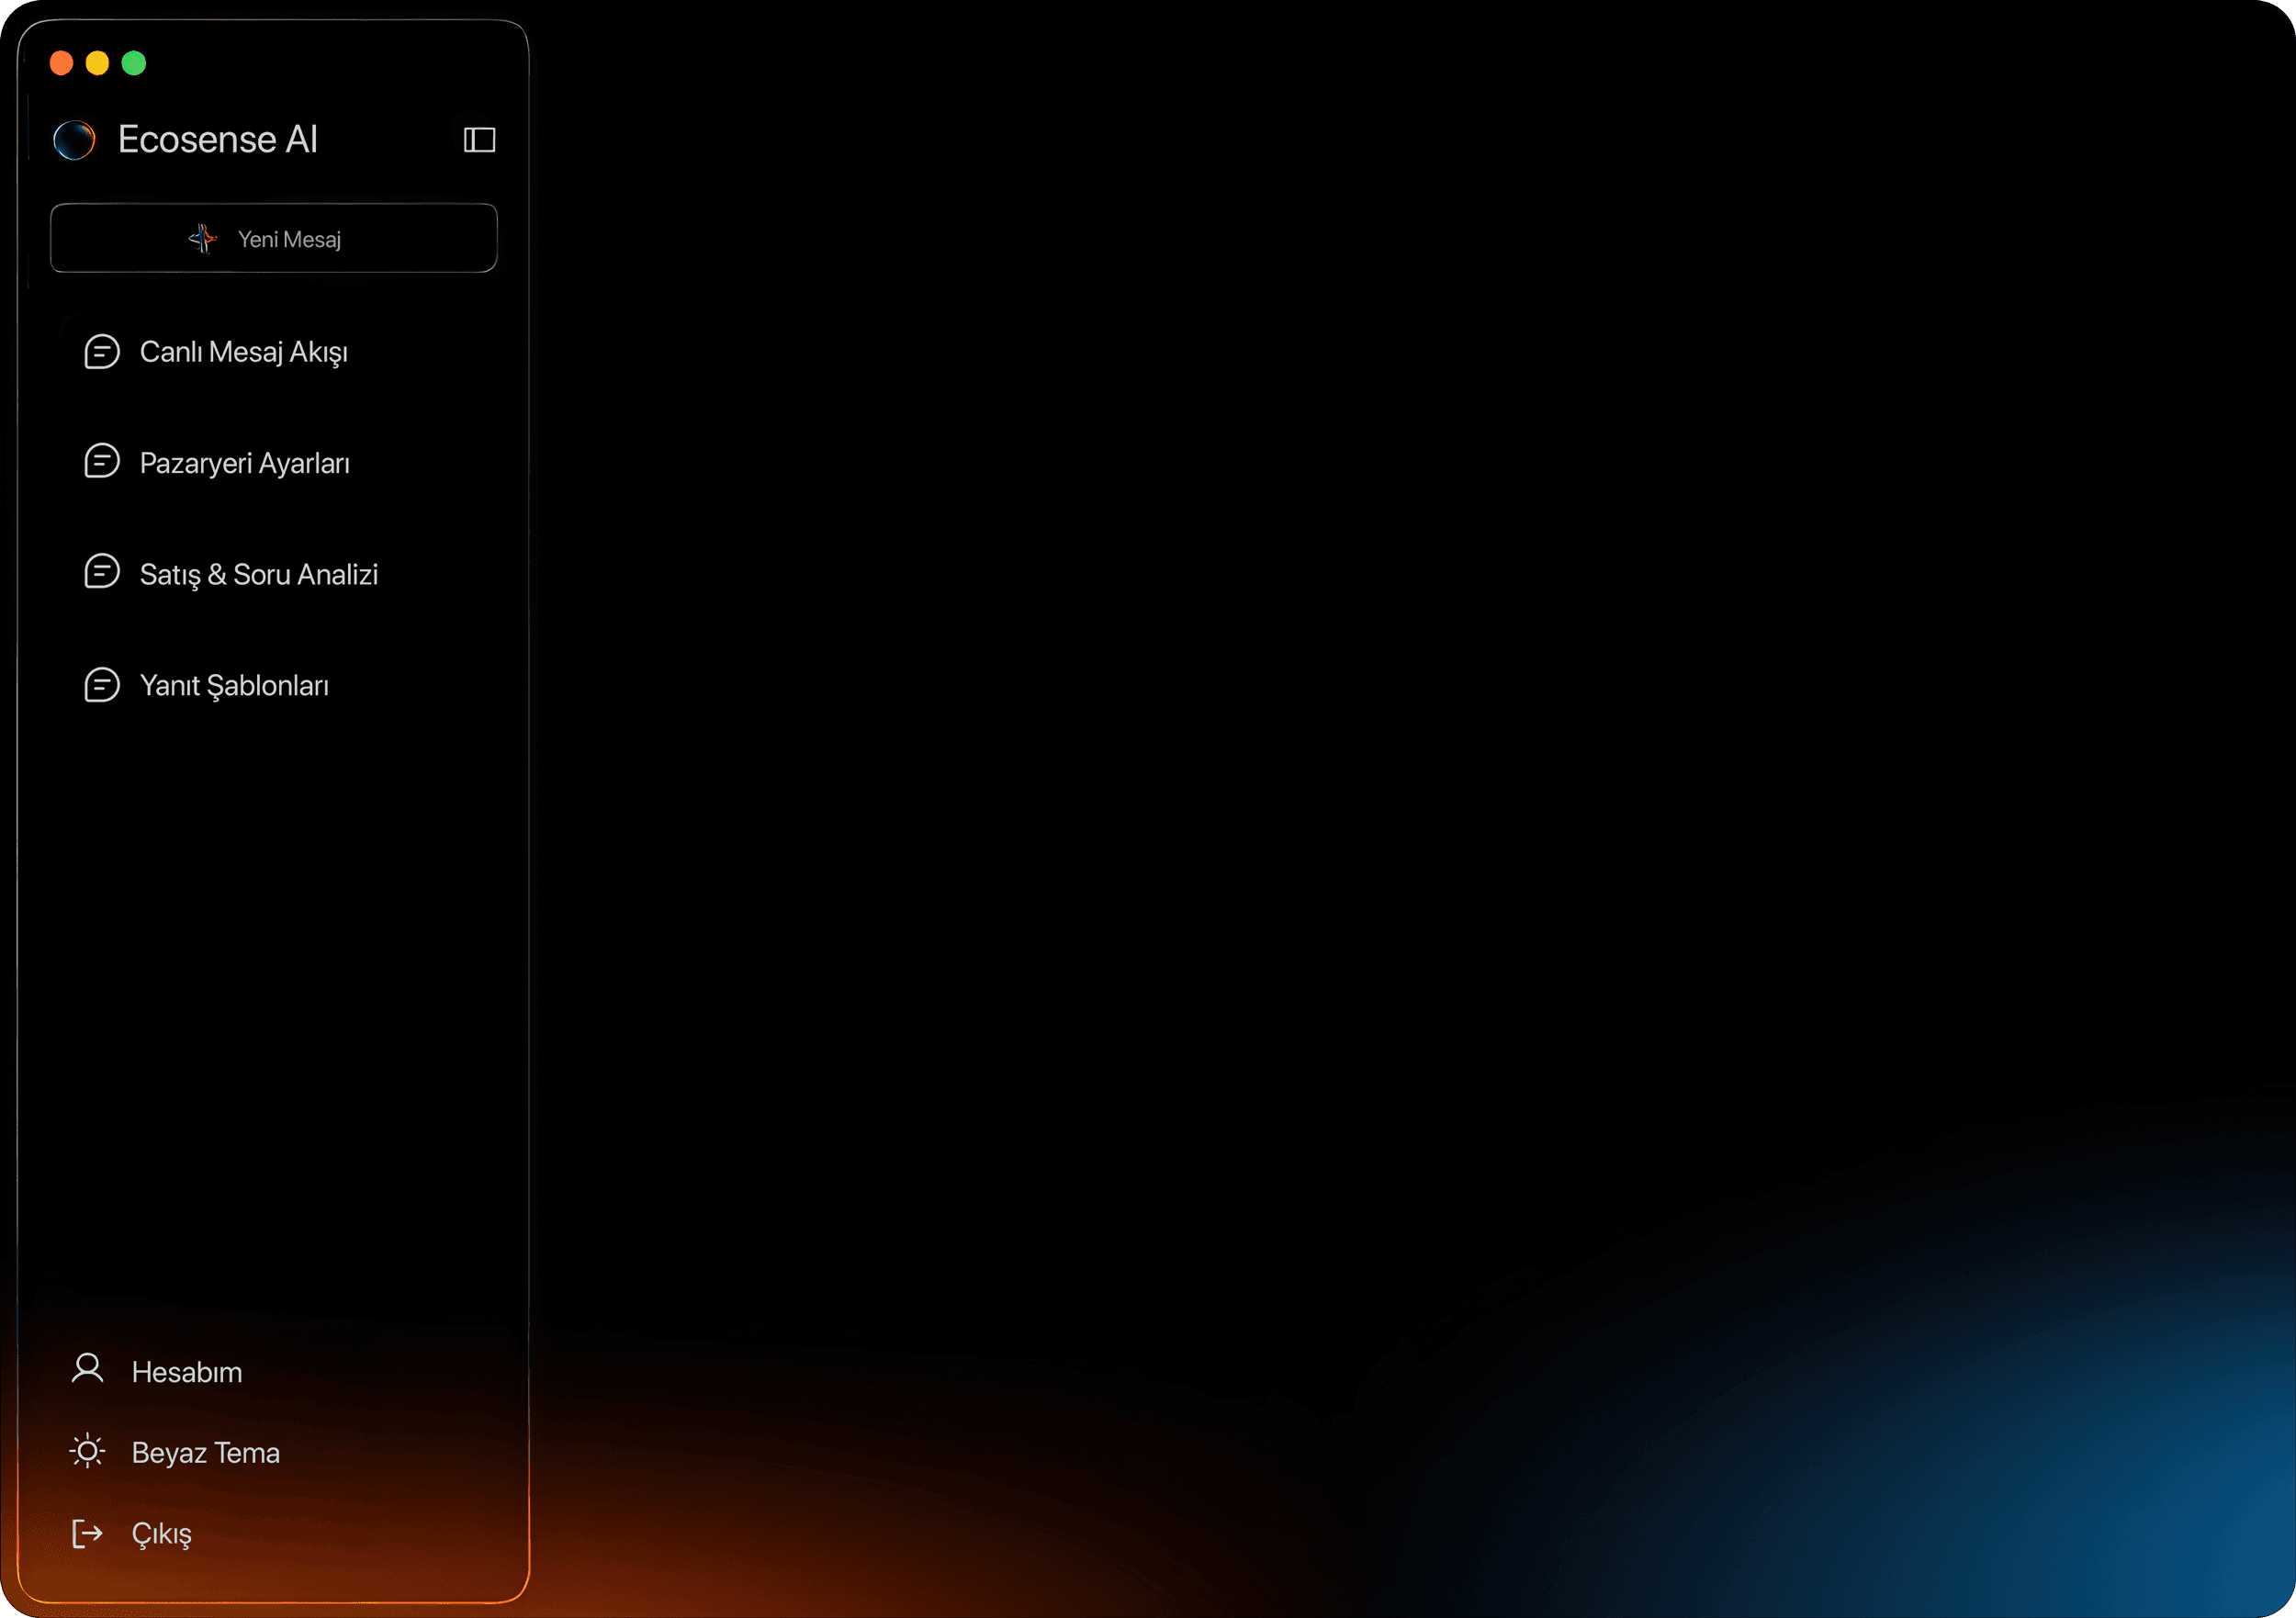Click the user profile icon beside Hesabım

(x=88, y=1369)
